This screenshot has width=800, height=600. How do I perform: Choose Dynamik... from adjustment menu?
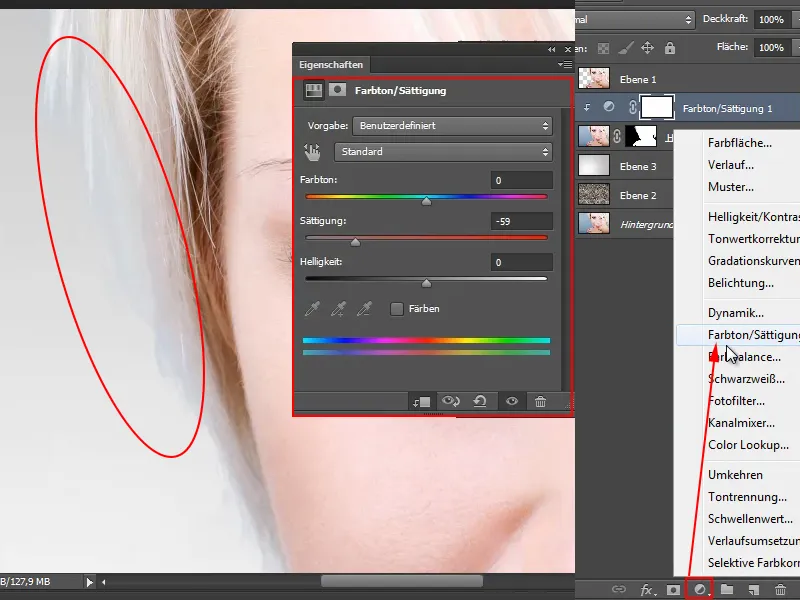[x=735, y=313]
